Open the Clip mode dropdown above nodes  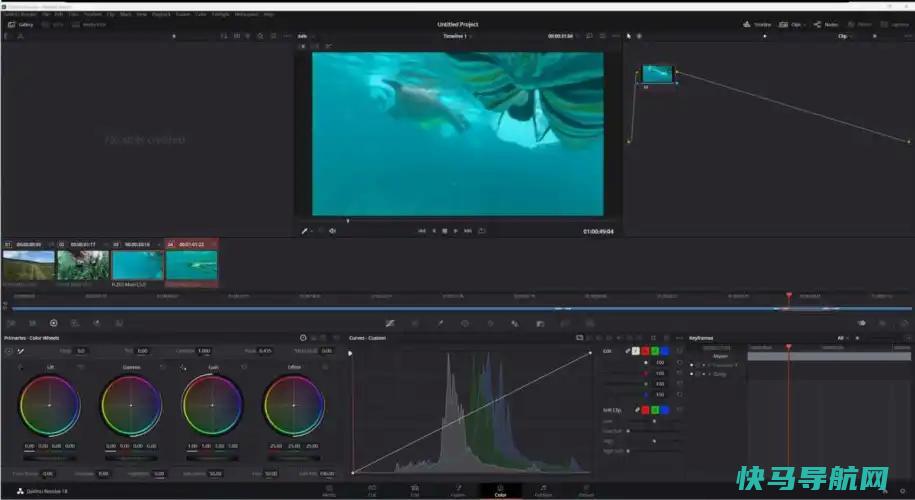click(x=845, y=36)
